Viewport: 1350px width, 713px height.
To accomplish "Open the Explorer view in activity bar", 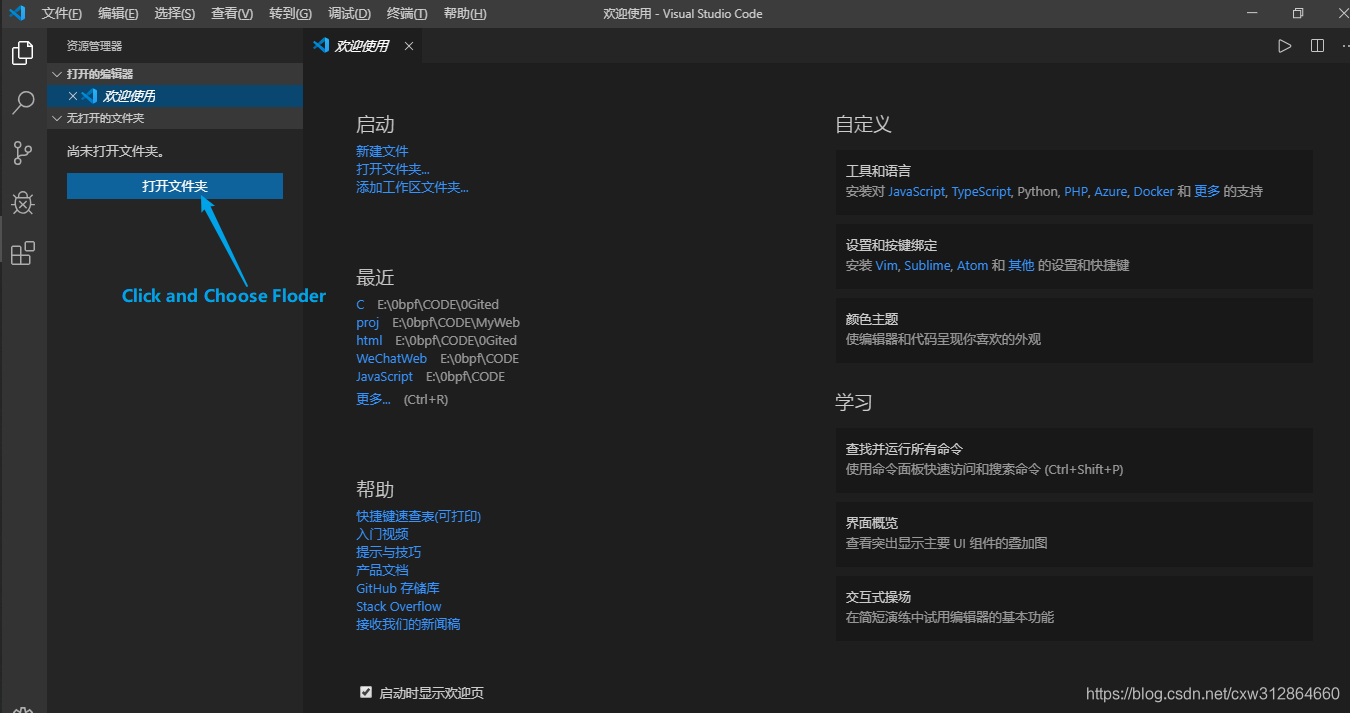I will coord(23,53).
